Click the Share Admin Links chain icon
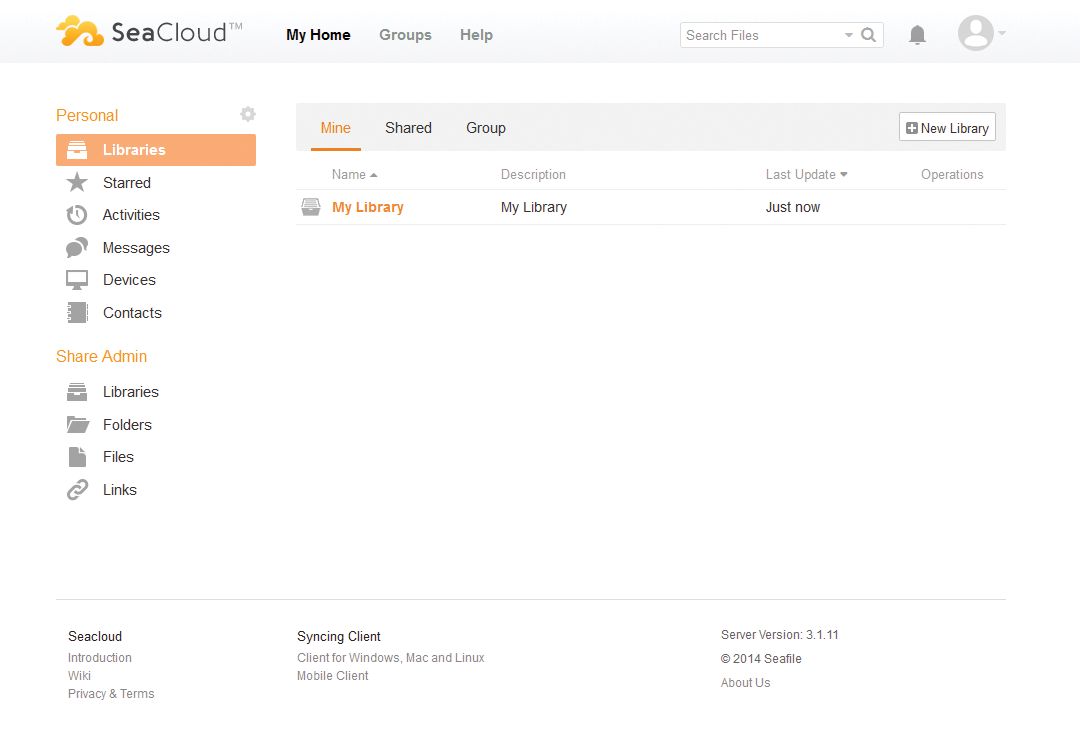Viewport: 1080px width, 743px height. [77, 490]
